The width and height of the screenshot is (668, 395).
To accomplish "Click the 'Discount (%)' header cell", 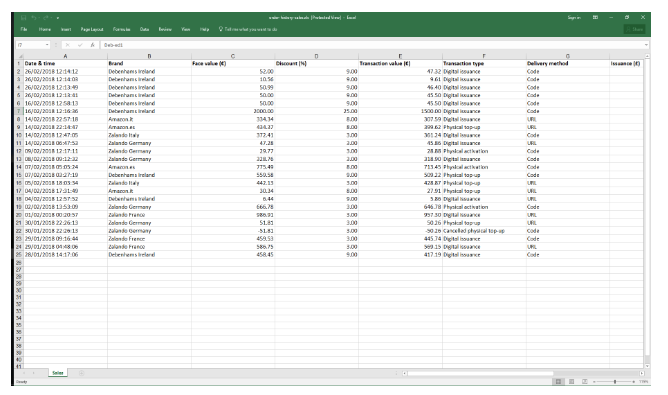I will (316, 63).
